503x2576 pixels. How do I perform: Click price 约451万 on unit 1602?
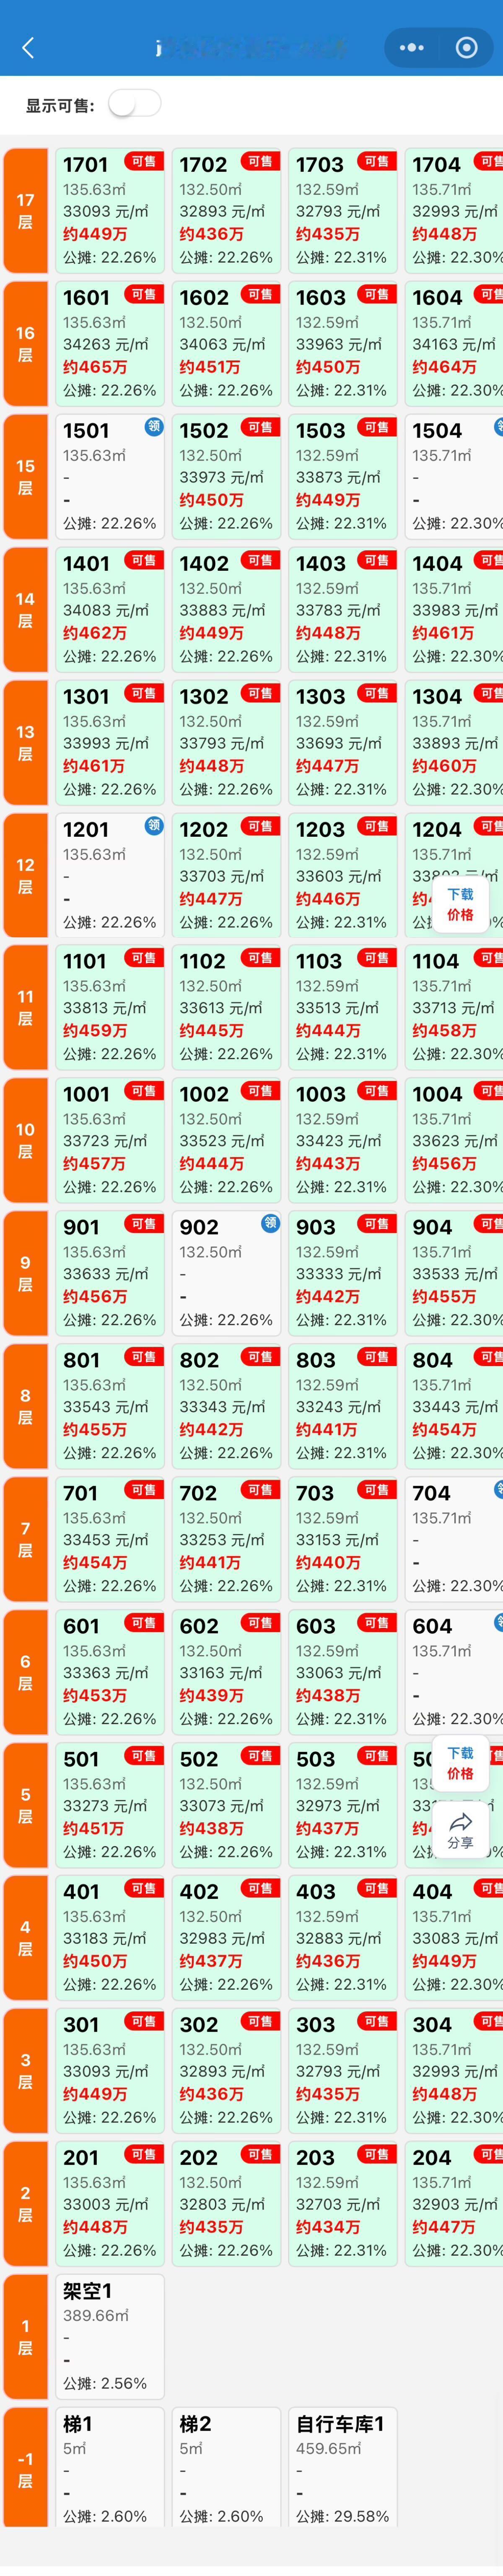pyautogui.click(x=211, y=367)
